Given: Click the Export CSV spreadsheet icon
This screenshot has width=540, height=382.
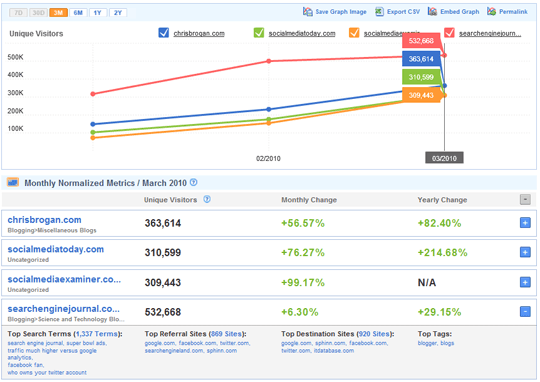Looking at the screenshot, I should [379, 12].
